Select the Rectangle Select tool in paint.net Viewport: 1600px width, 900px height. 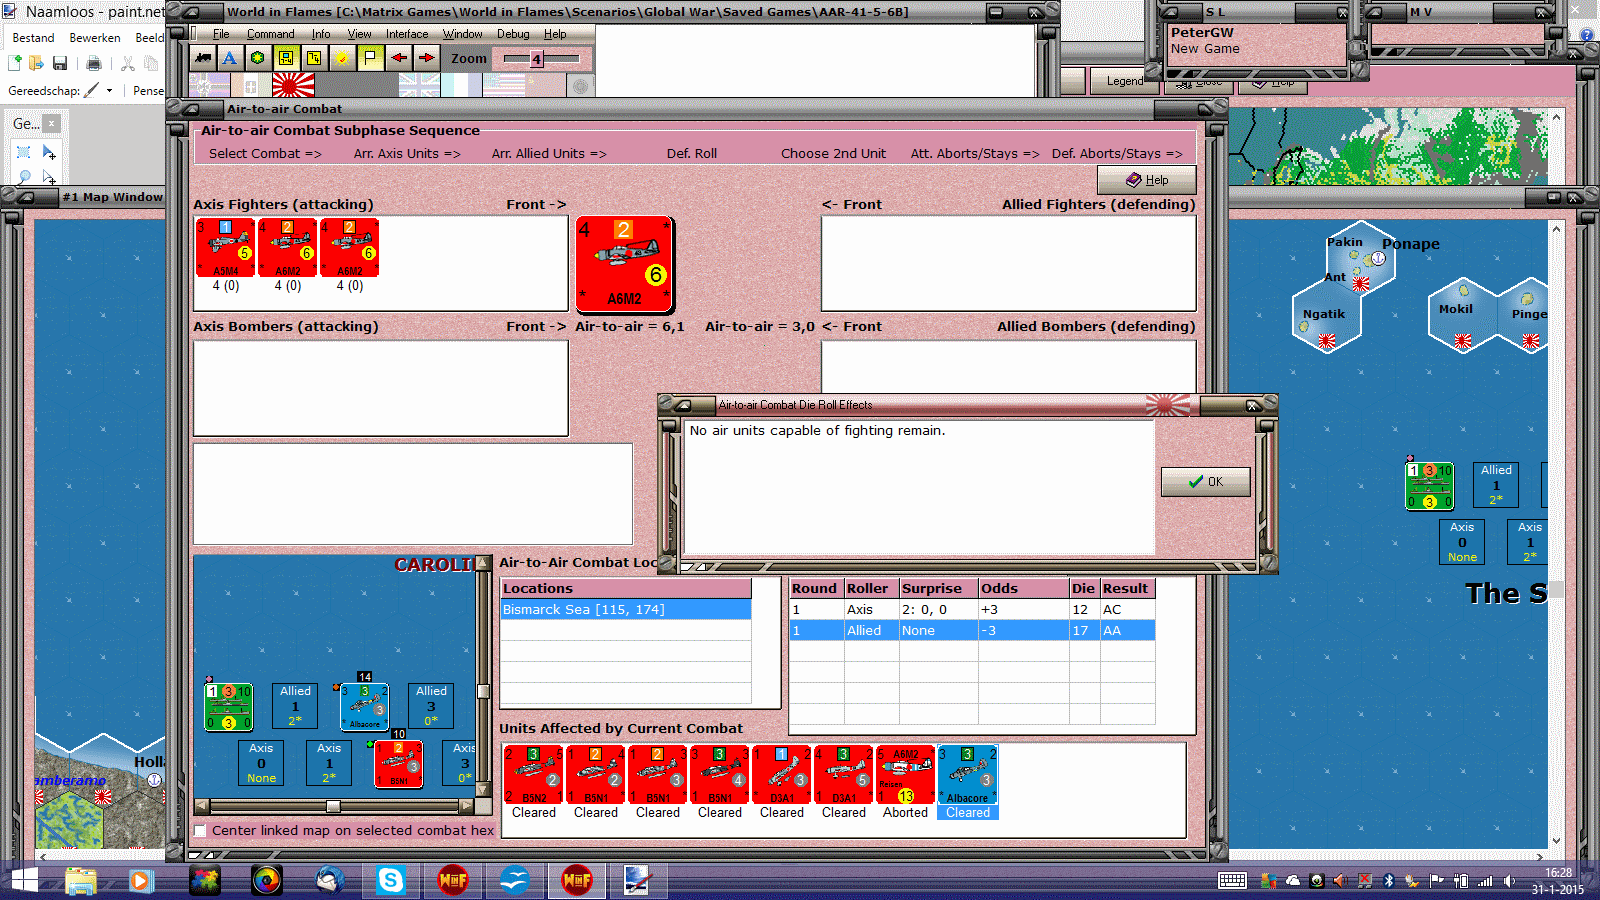(24, 152)
